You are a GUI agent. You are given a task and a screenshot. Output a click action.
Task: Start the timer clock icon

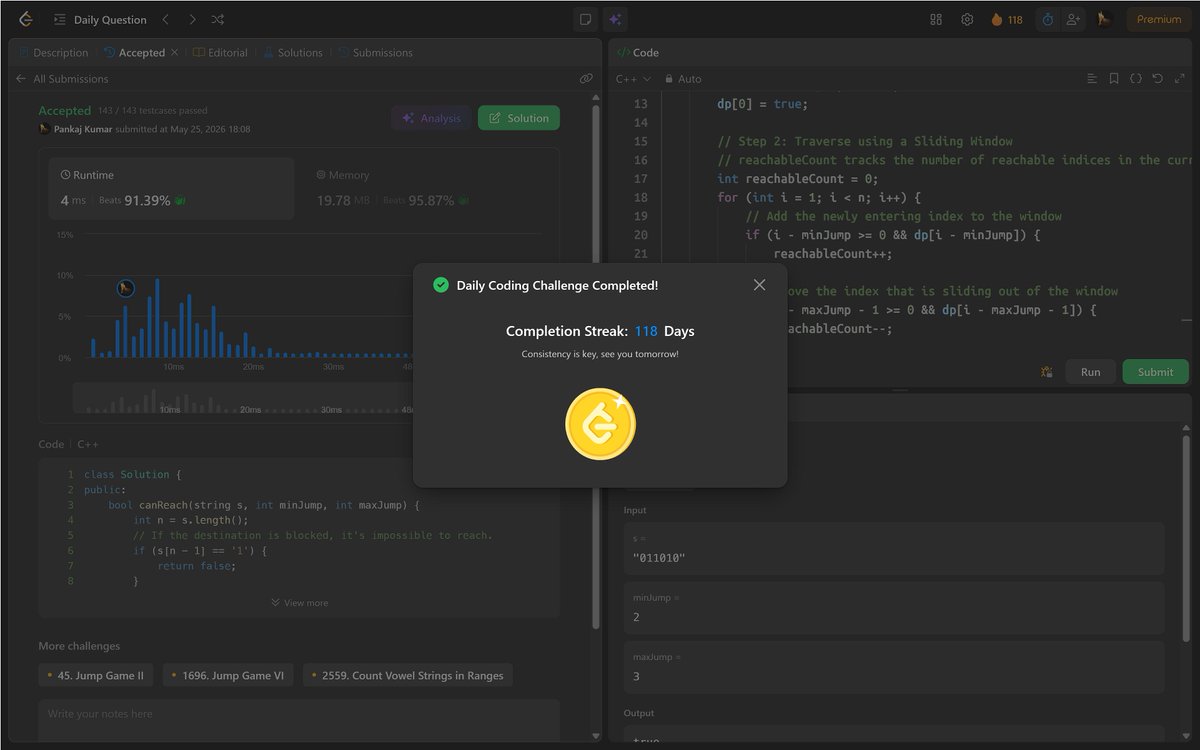point(1047,19)
